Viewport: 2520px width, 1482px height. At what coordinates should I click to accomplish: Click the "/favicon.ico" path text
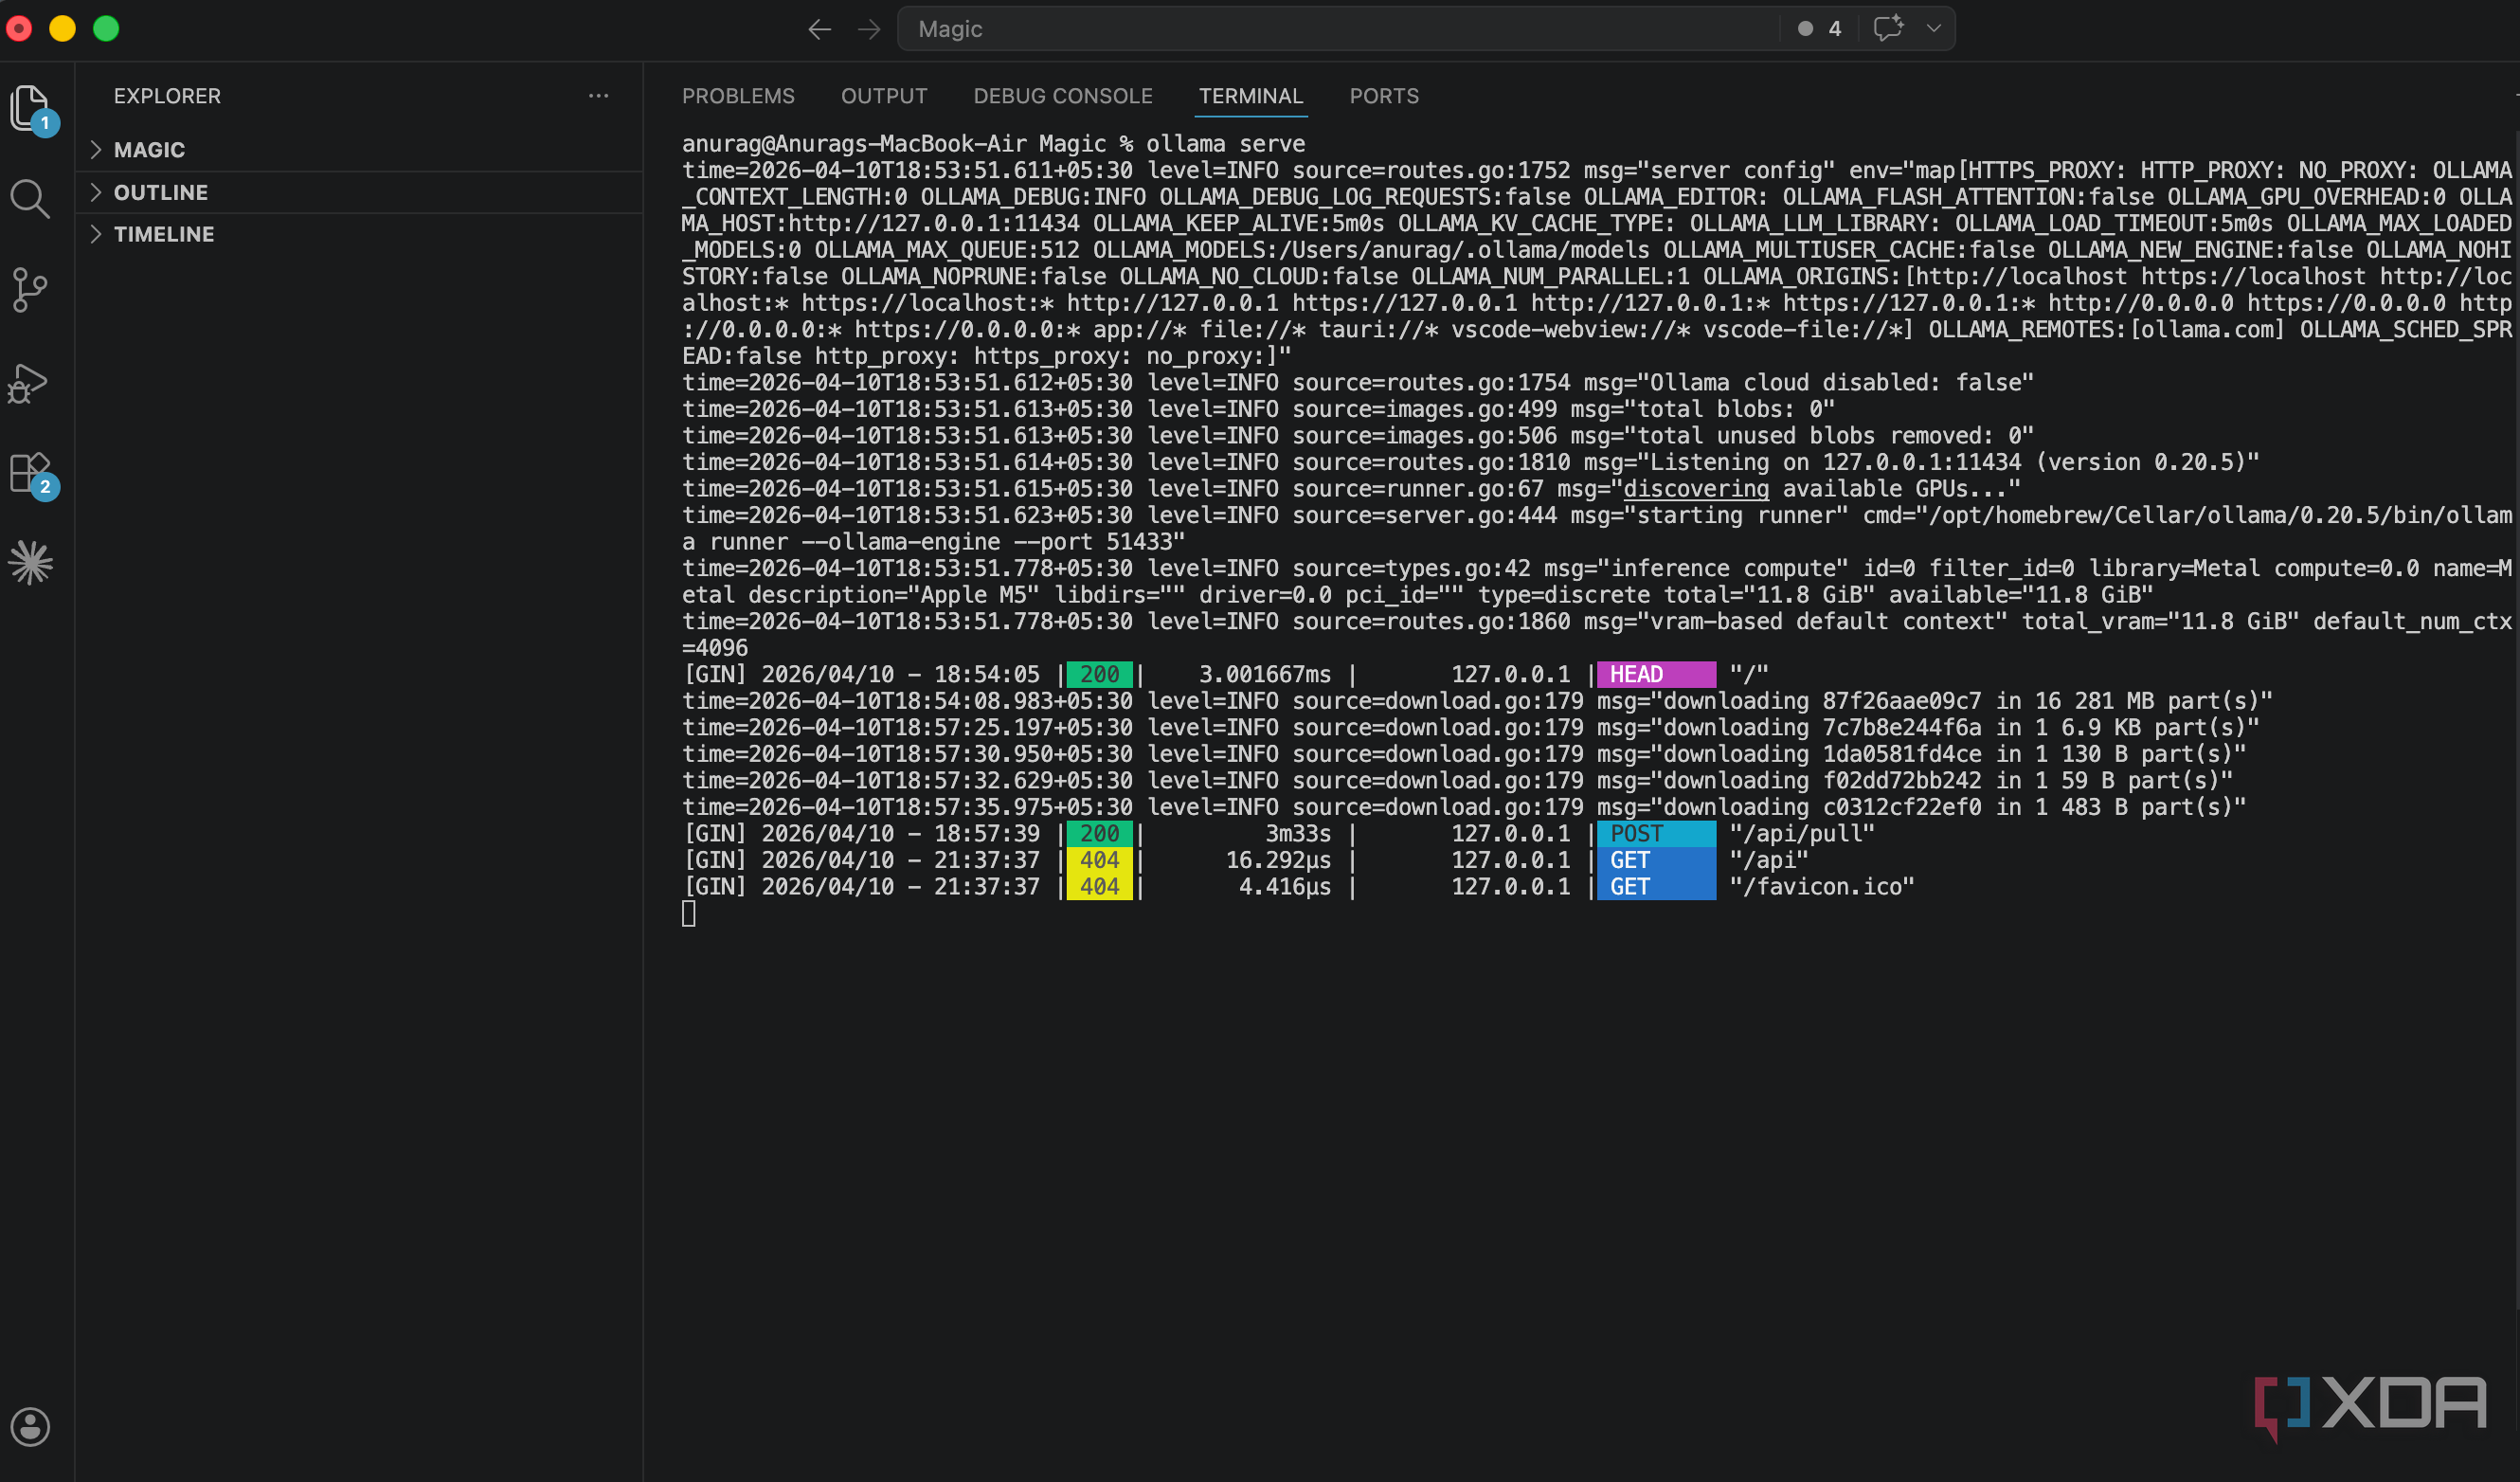(x=1822, y=887)
